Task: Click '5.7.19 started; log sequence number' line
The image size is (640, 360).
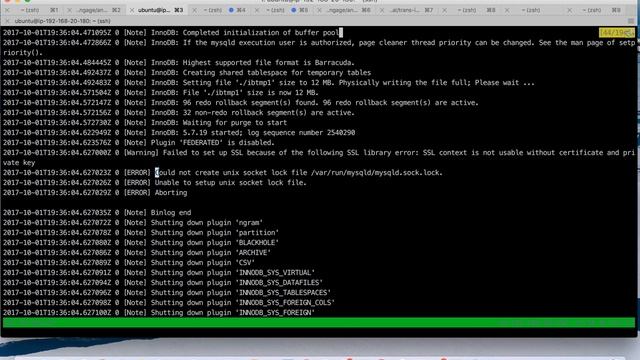Action: point(179,133)
